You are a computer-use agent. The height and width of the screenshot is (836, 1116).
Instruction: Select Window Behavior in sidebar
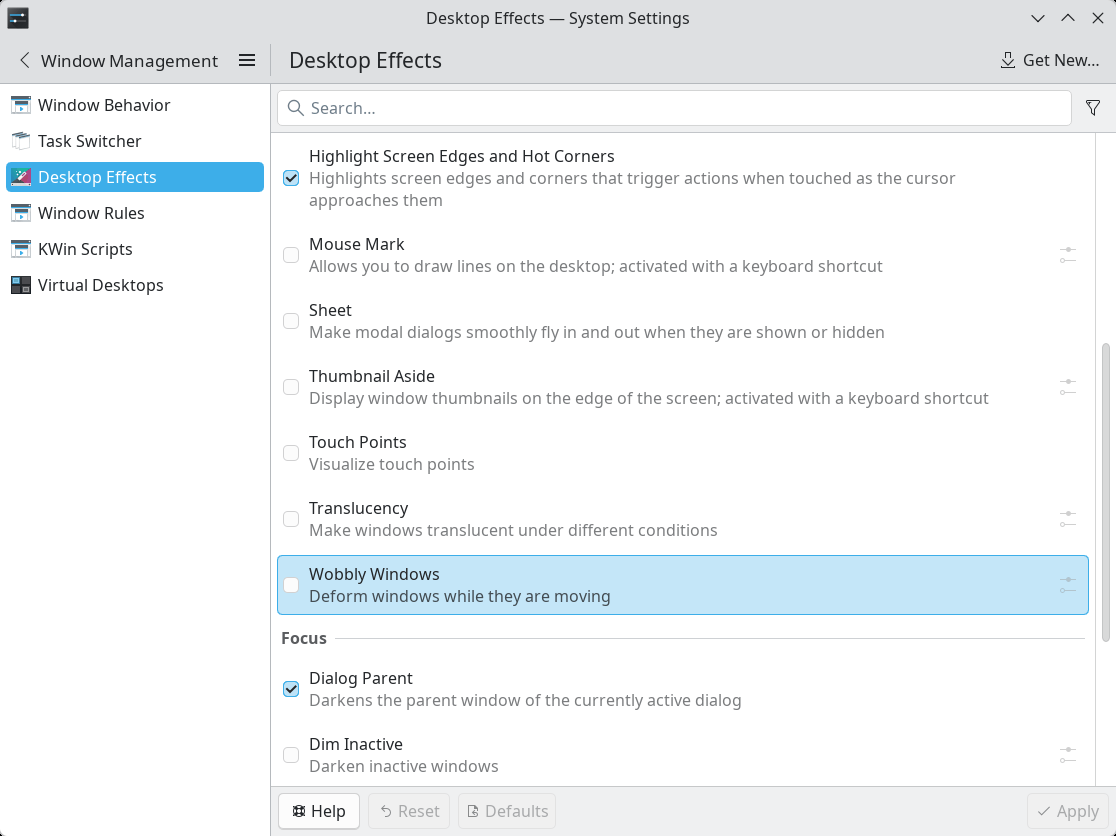[x=104, y=105]
